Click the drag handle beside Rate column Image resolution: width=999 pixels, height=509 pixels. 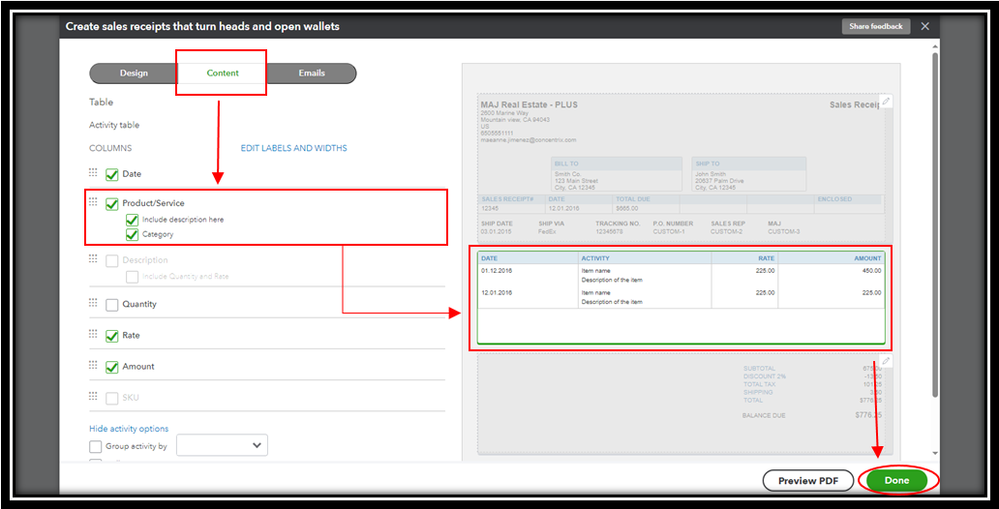coord(93,334)
